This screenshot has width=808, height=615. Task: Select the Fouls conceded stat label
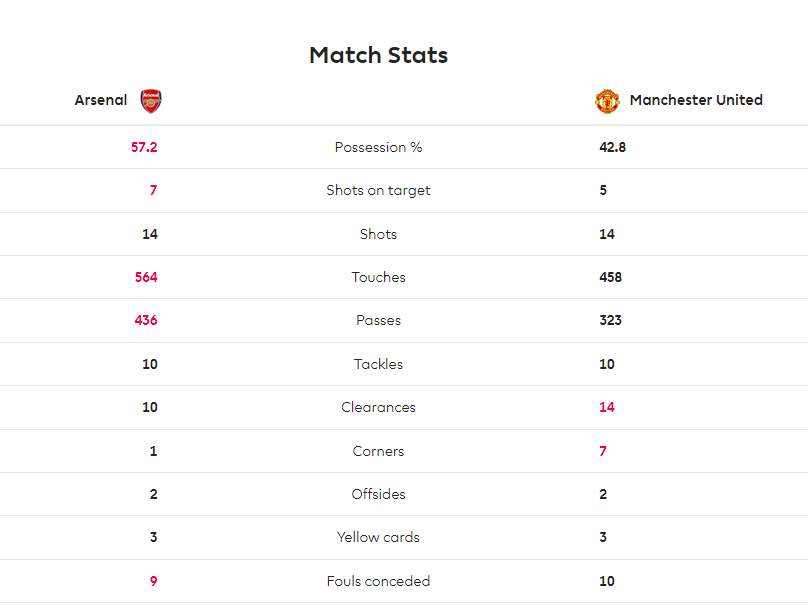378,581
